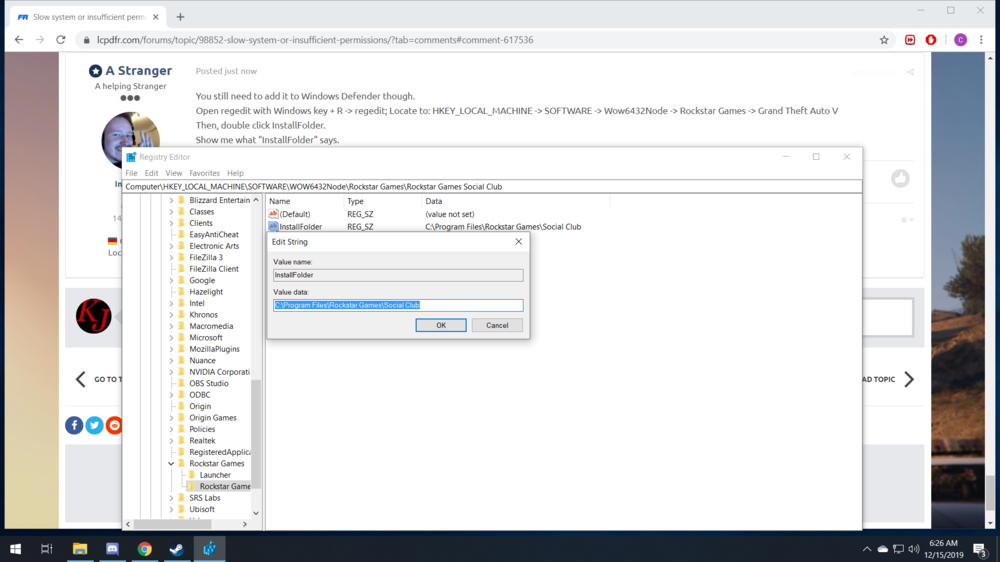Open A Stranger's forum profile
This screenshot has height=562, width=1000.
point(138,71)
